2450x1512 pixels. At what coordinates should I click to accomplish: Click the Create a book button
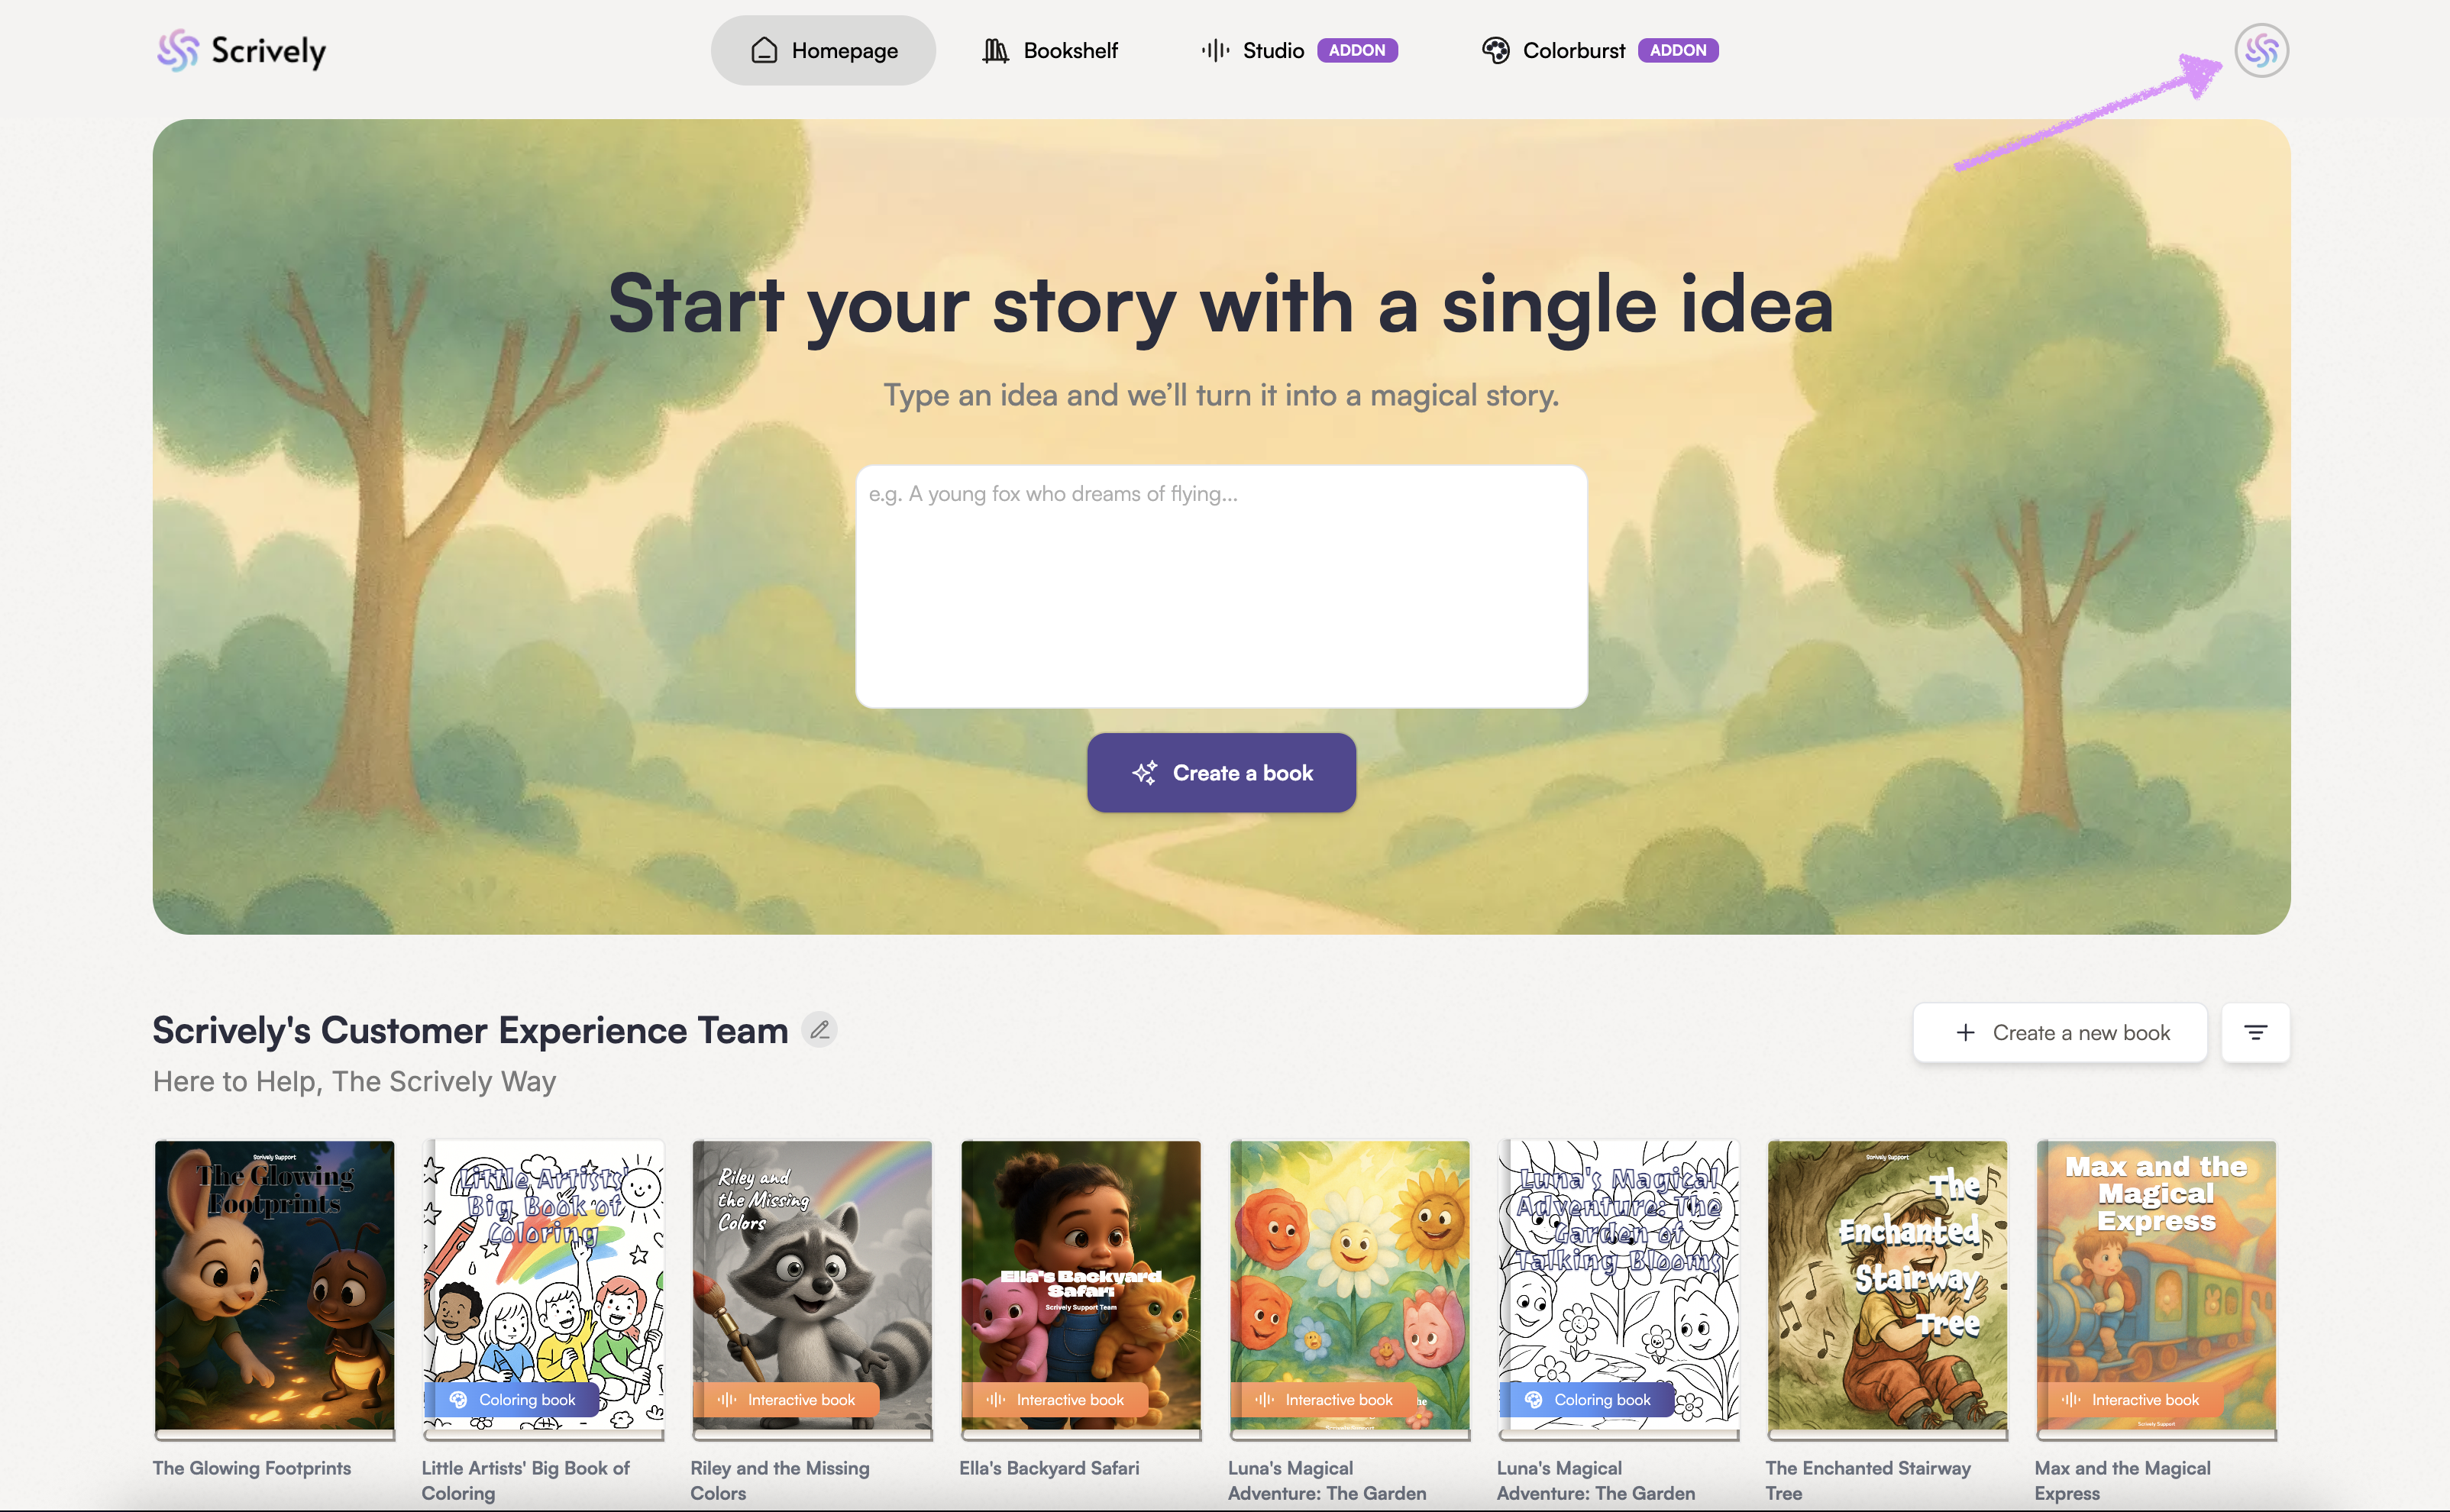coord(1221,773)
